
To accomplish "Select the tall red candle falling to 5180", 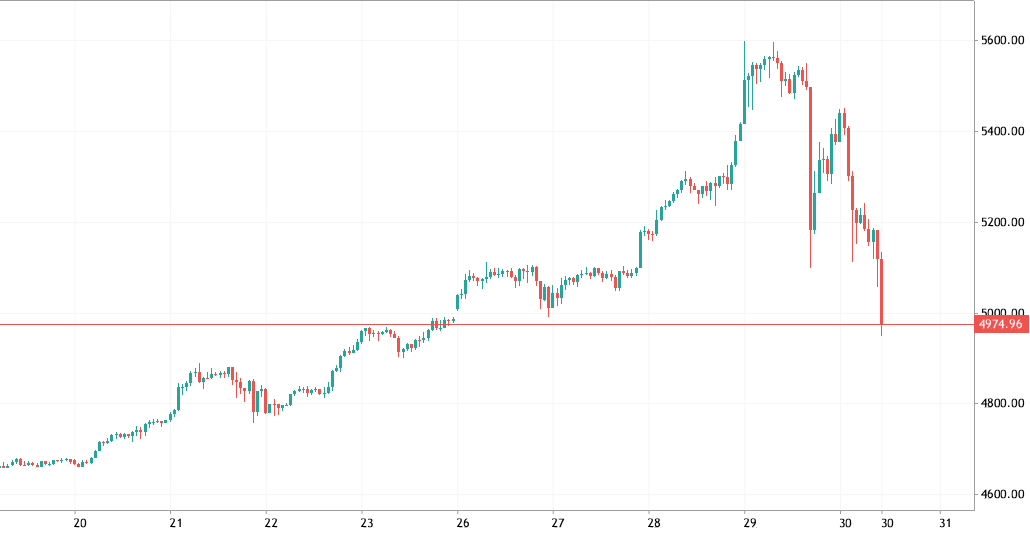I will pyautogui.click(x=810, y=160).
